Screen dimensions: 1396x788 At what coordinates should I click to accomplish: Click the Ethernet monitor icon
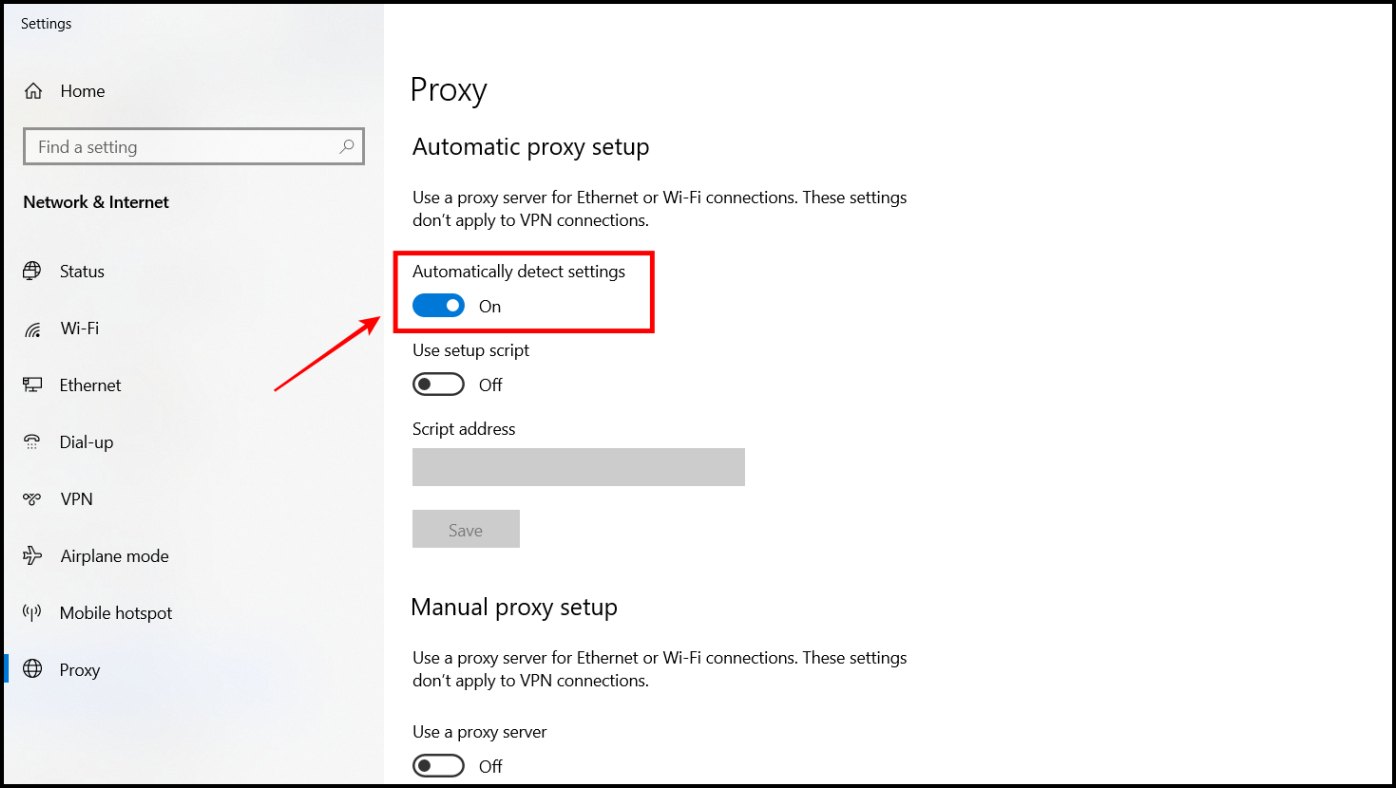(33, 385)
